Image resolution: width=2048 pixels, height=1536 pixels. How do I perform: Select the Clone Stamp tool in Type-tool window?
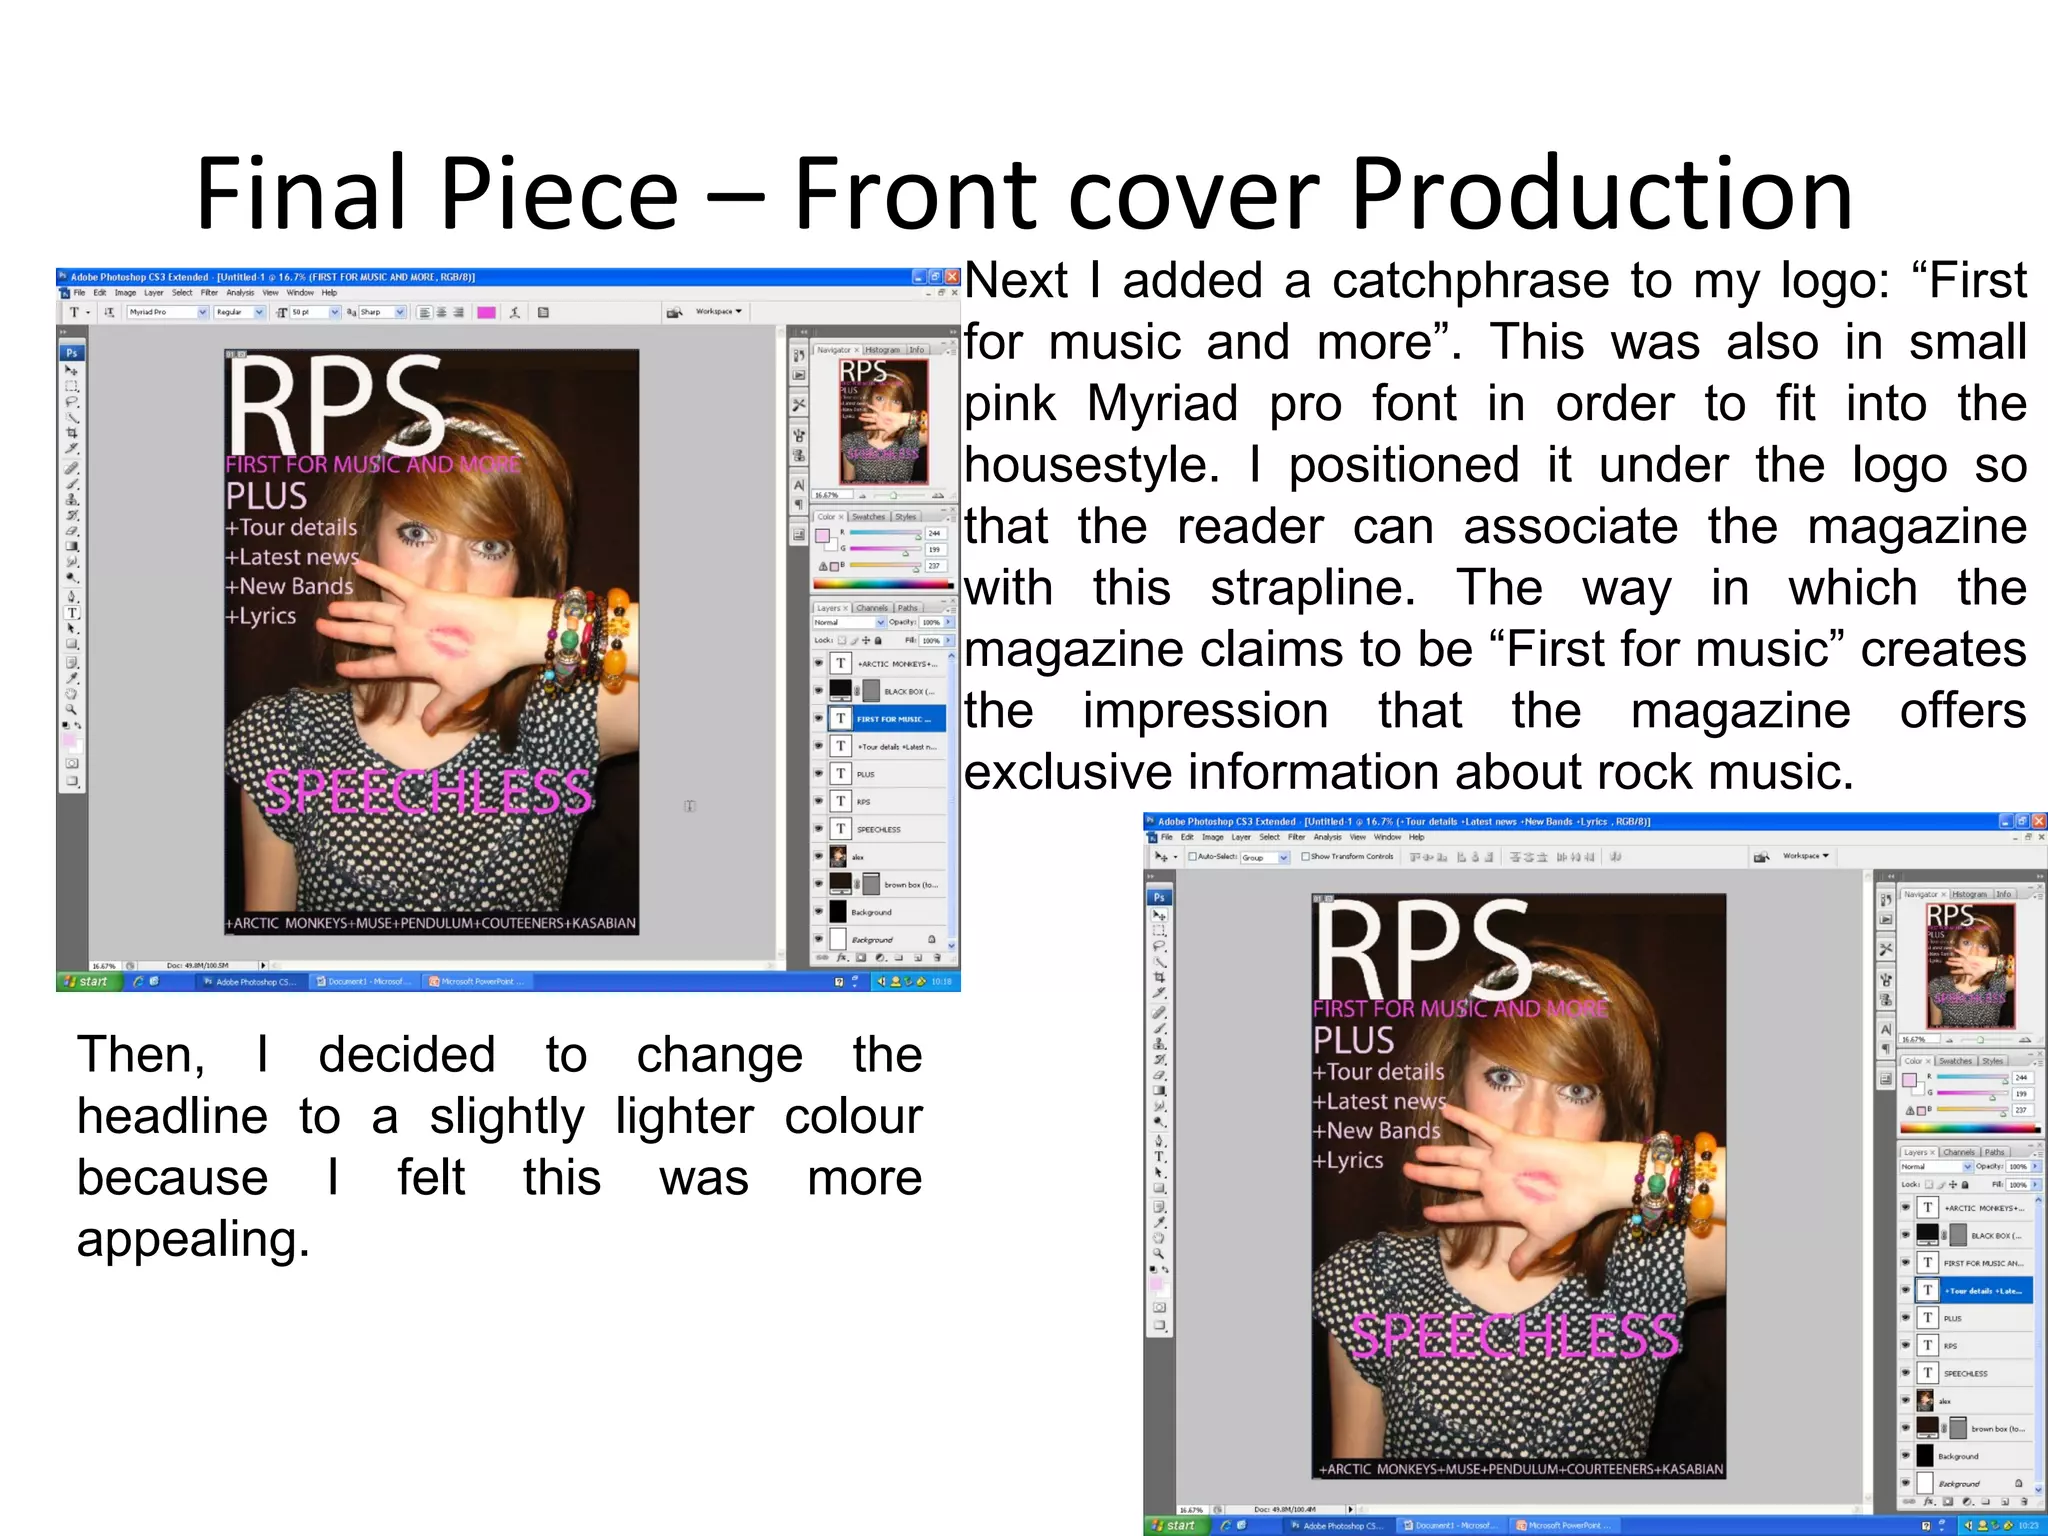[x=72, y=499]
